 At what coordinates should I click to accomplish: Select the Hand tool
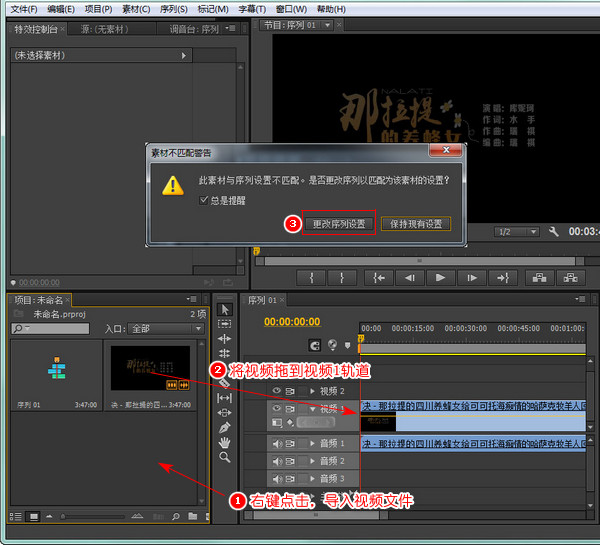225,442
